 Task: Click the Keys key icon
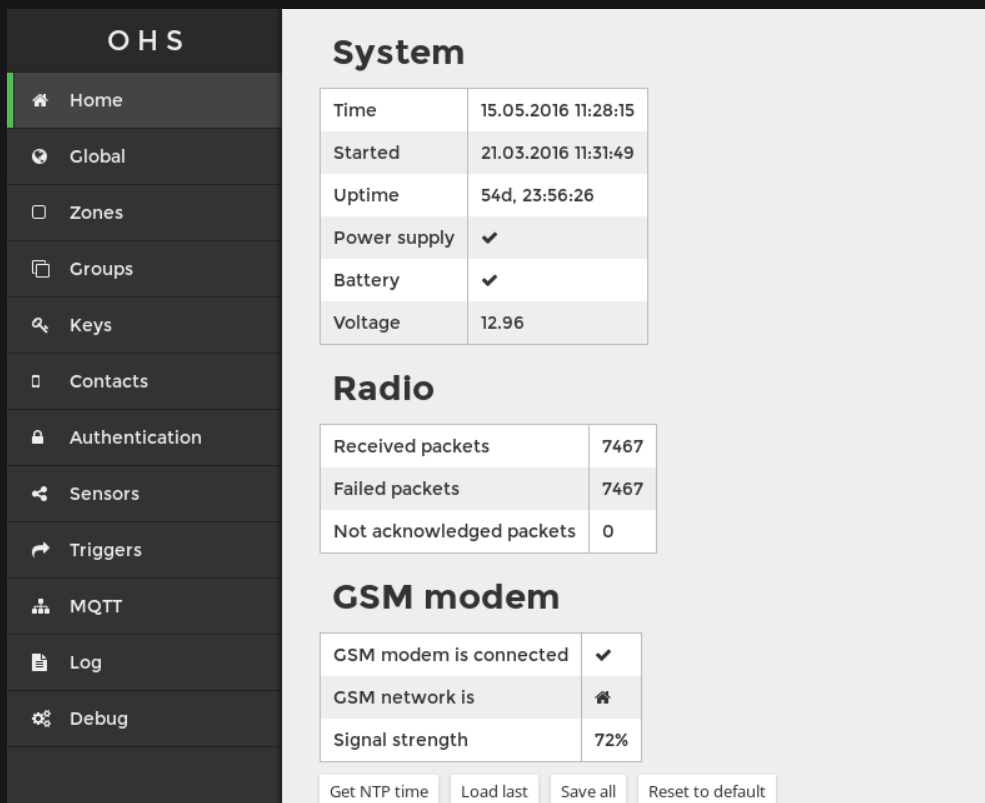40,325
